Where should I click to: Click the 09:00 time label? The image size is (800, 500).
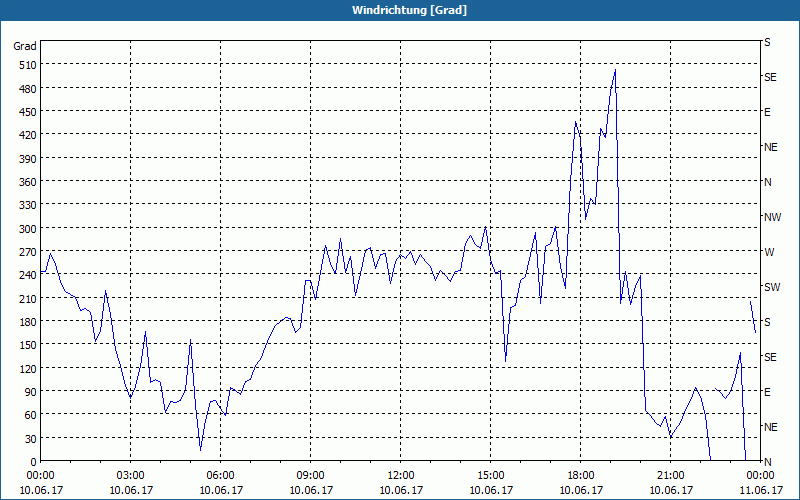click(310, 476)
